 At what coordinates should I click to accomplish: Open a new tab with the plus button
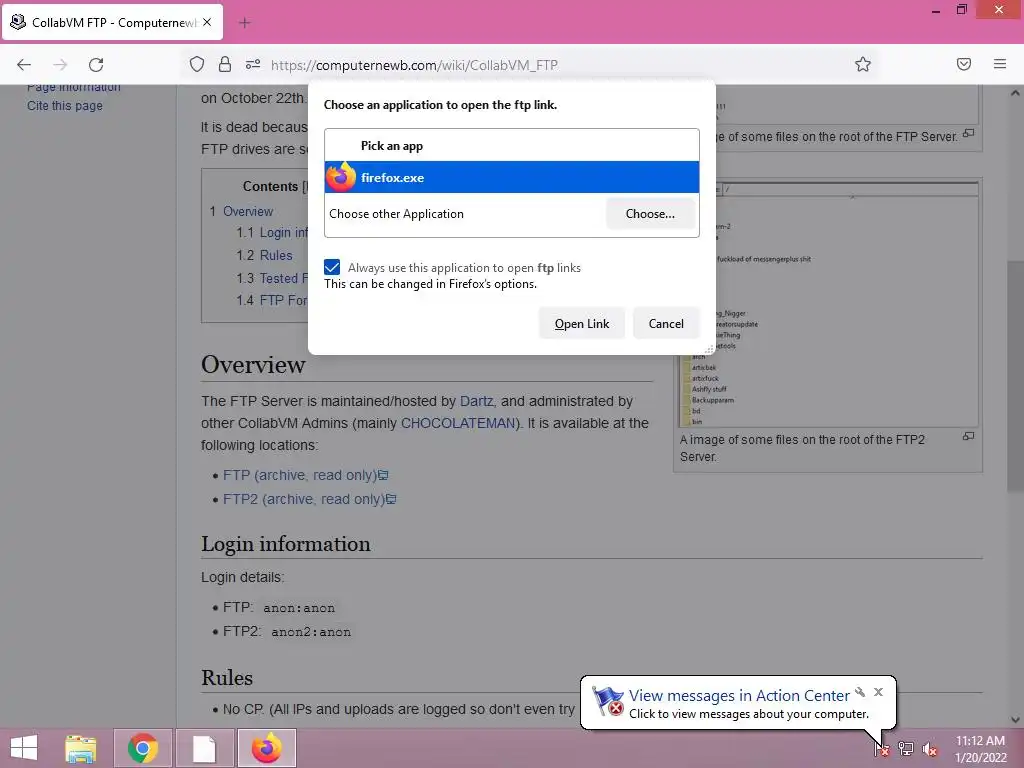244,23
